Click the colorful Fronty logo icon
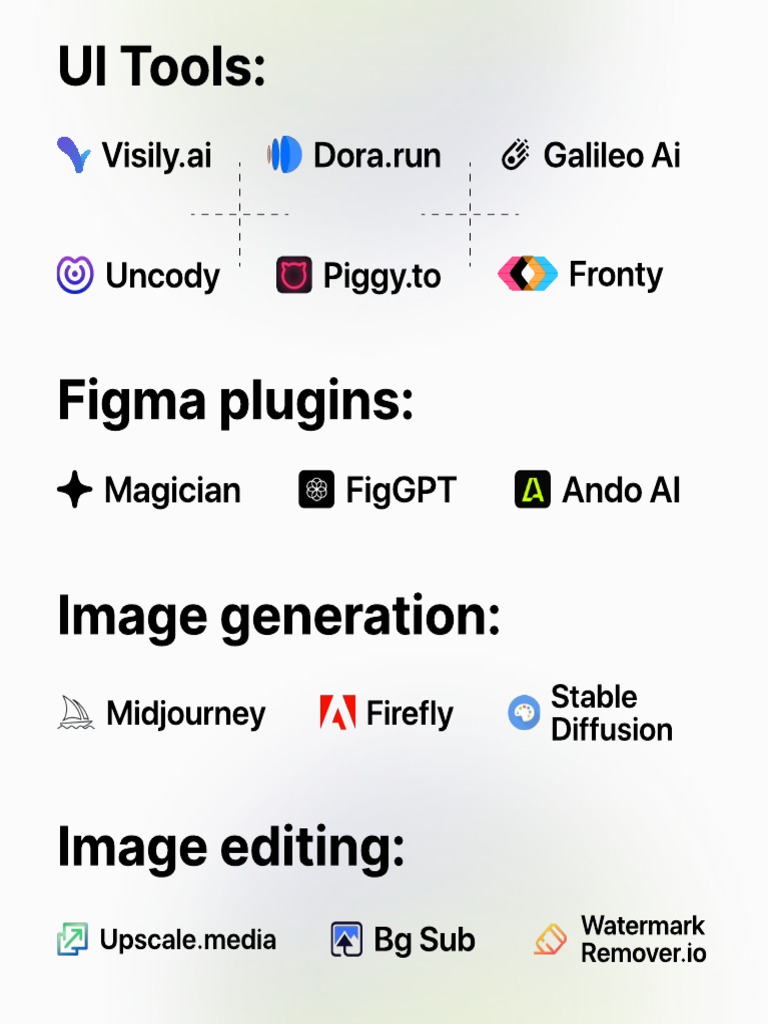Image resolution: width=768 pixels, height=1024 pixels. pyautogui.click(x=527, y=274)
